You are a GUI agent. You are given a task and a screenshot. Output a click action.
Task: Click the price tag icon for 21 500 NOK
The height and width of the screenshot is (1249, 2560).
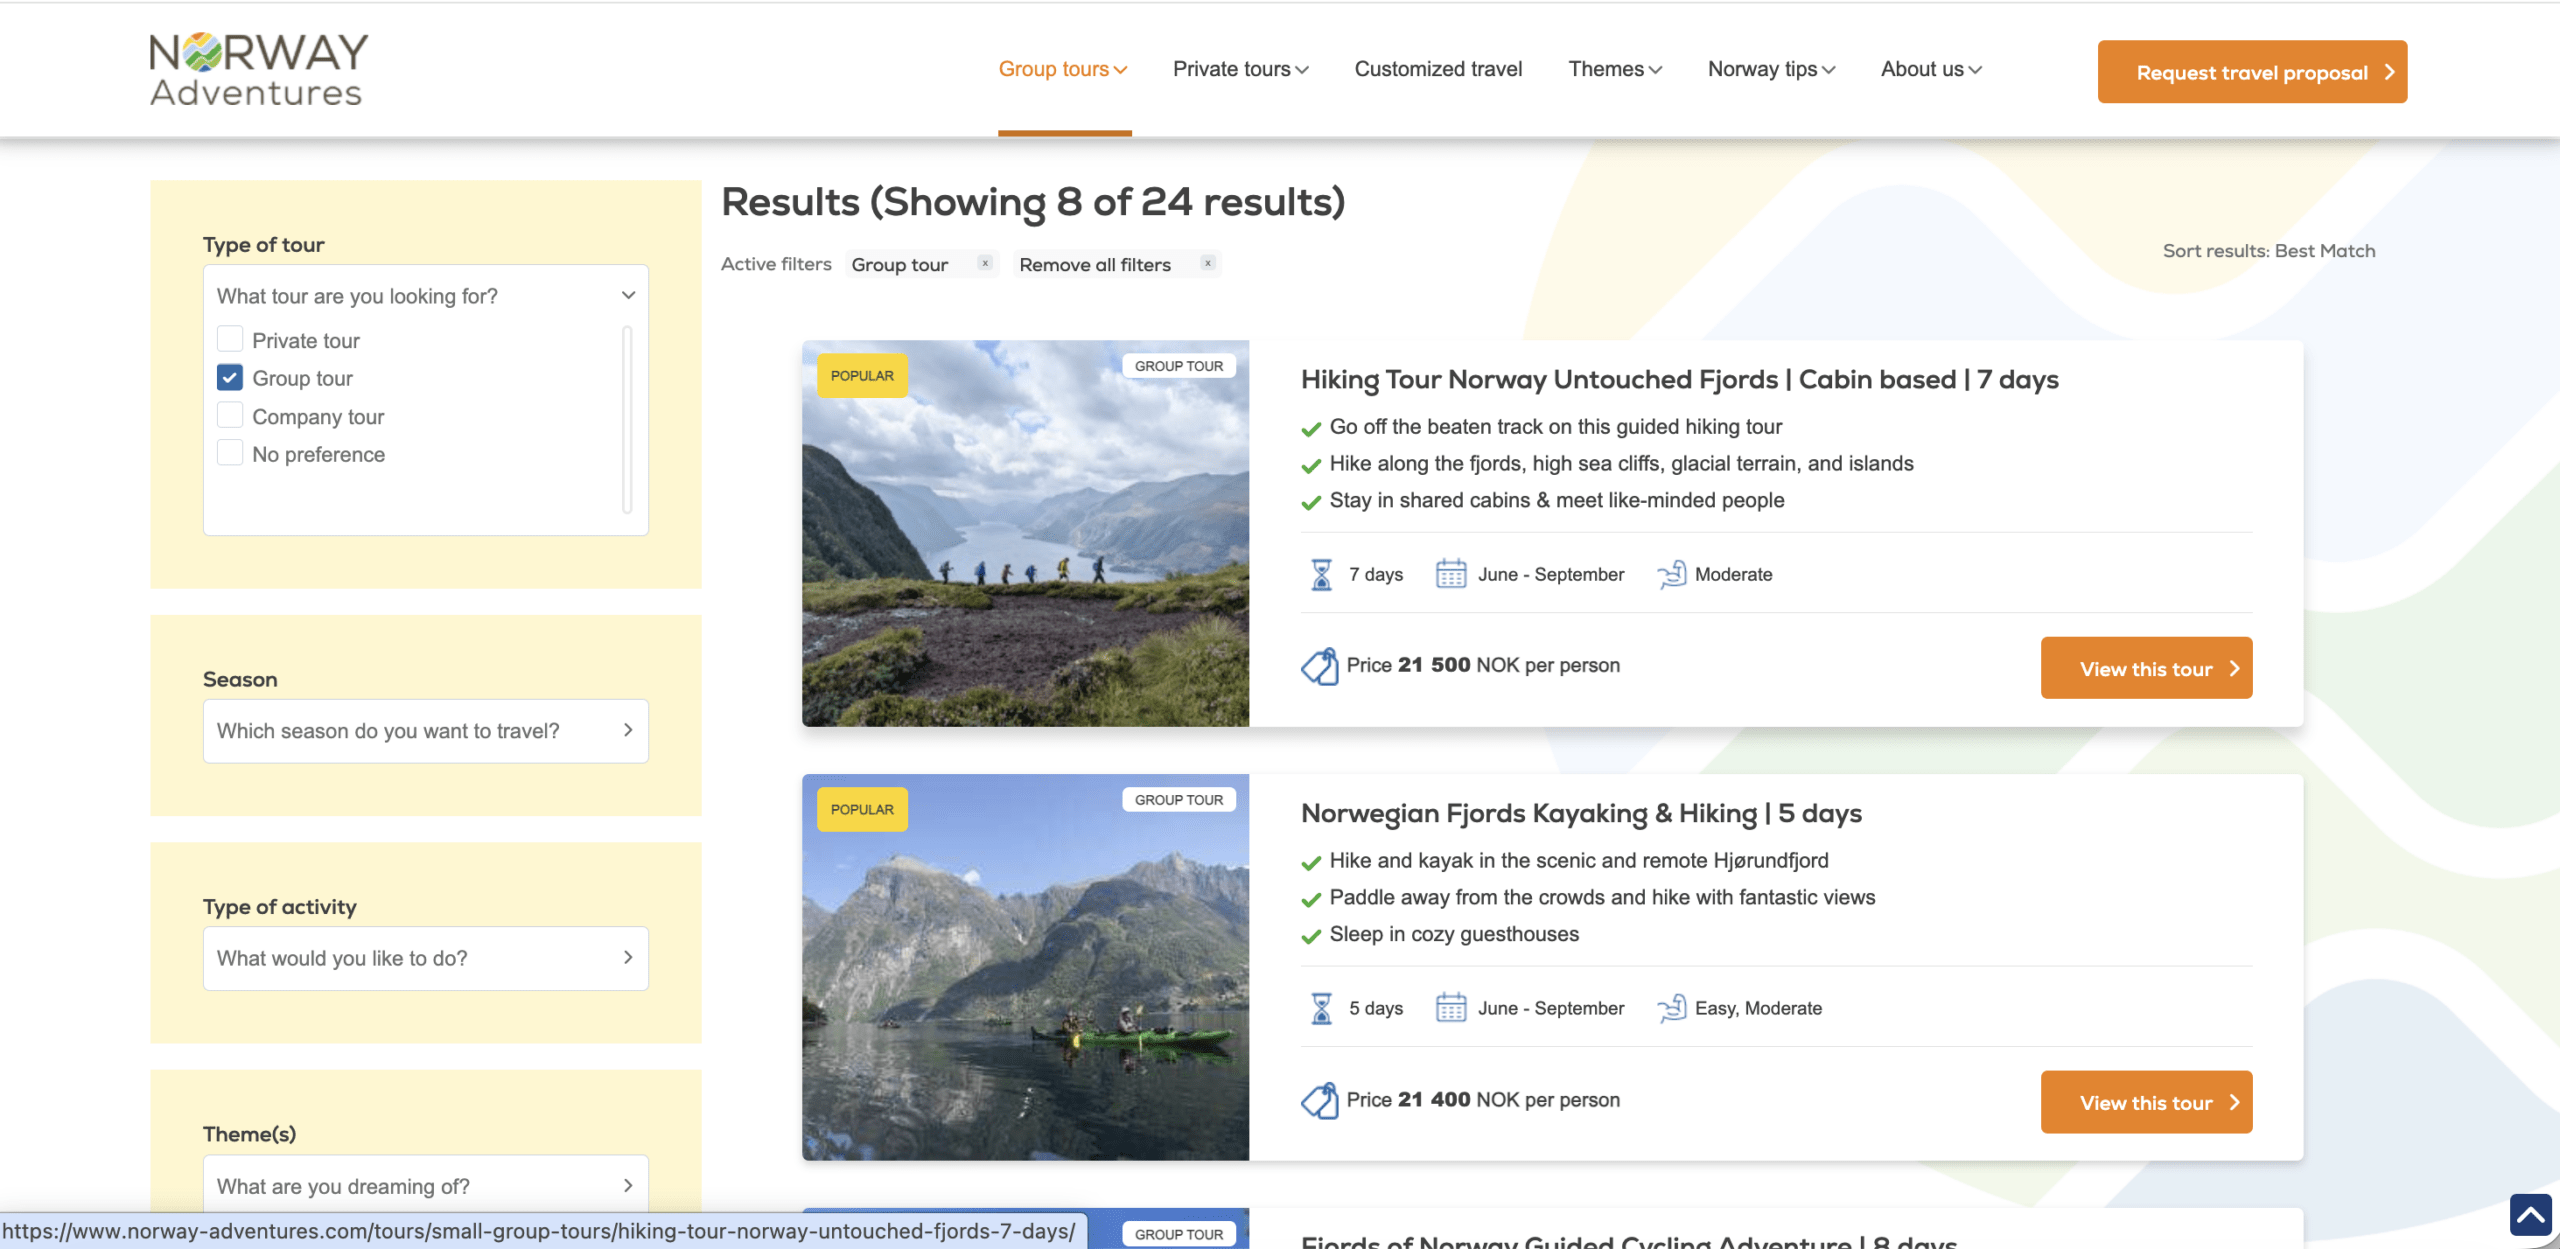point(1319,666)
